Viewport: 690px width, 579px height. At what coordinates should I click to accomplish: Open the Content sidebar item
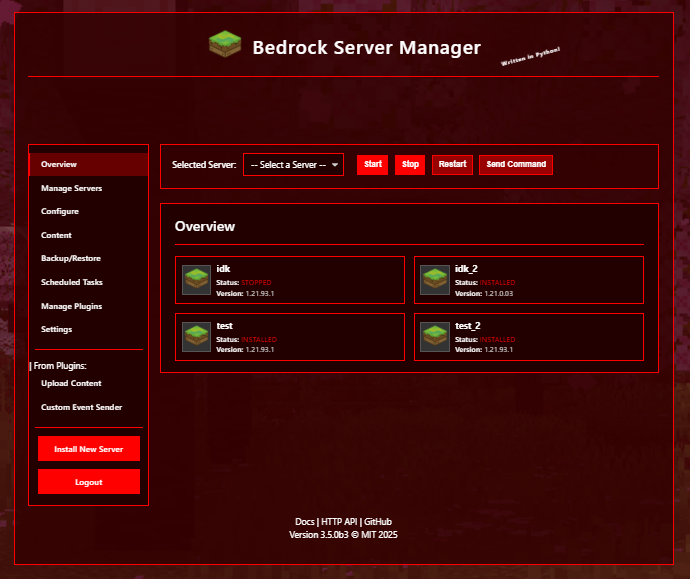click(88, 235)
